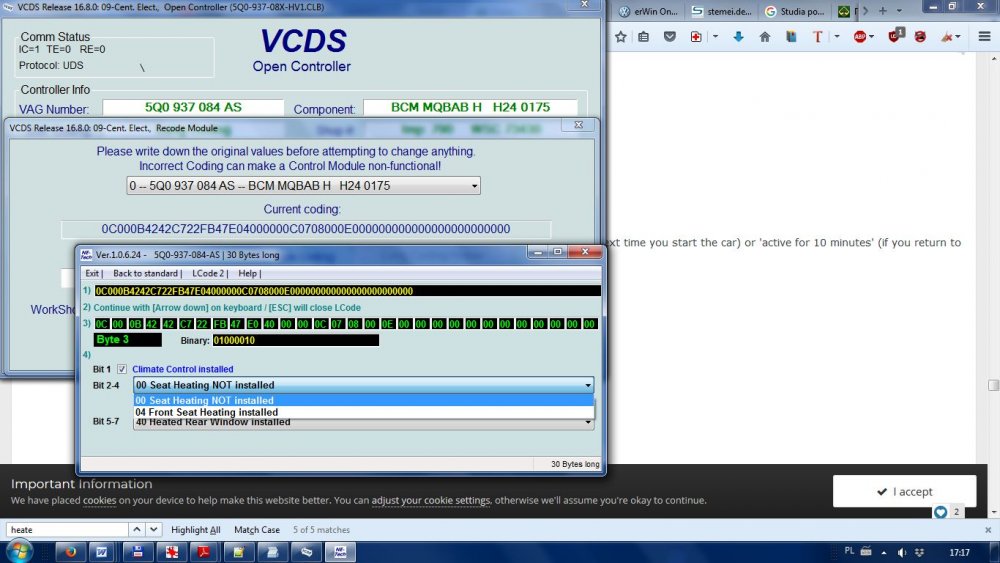The width and height of the screenshot is (1000, 563).
Task: Open Word from the taskbar
Action: (x=101, y=552)
